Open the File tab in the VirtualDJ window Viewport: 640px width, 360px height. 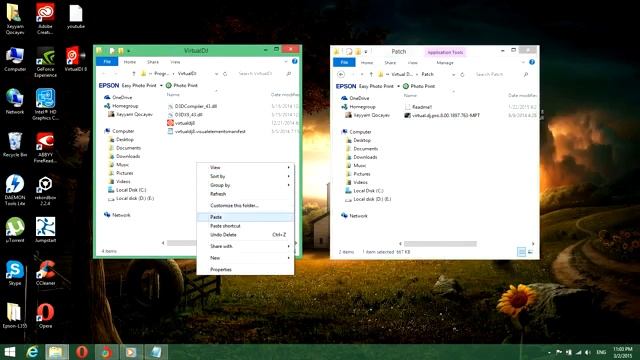pyautogui.click(x=107, y=62)
